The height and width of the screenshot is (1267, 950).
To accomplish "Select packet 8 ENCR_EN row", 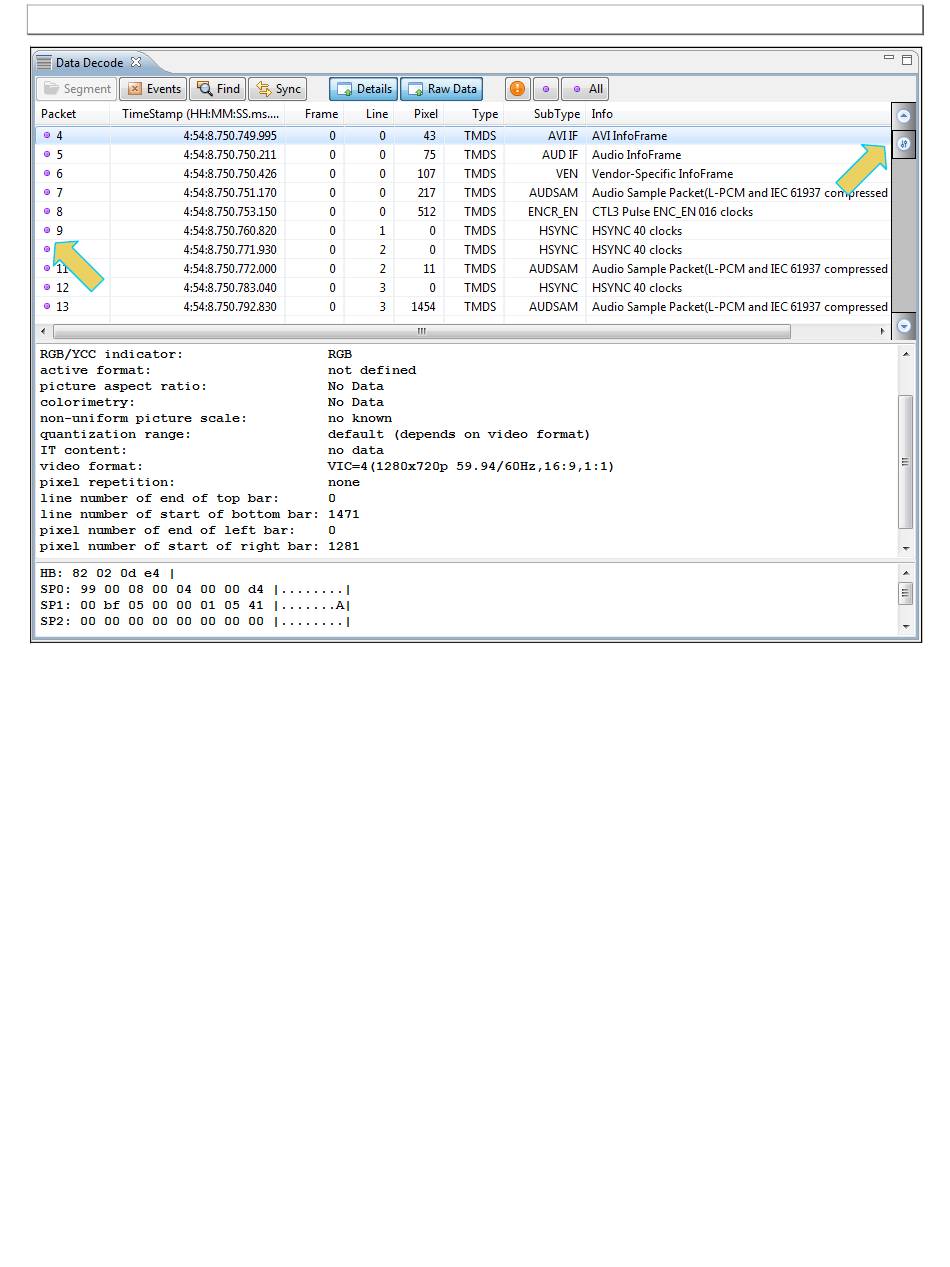I will [x=400, y=212].
